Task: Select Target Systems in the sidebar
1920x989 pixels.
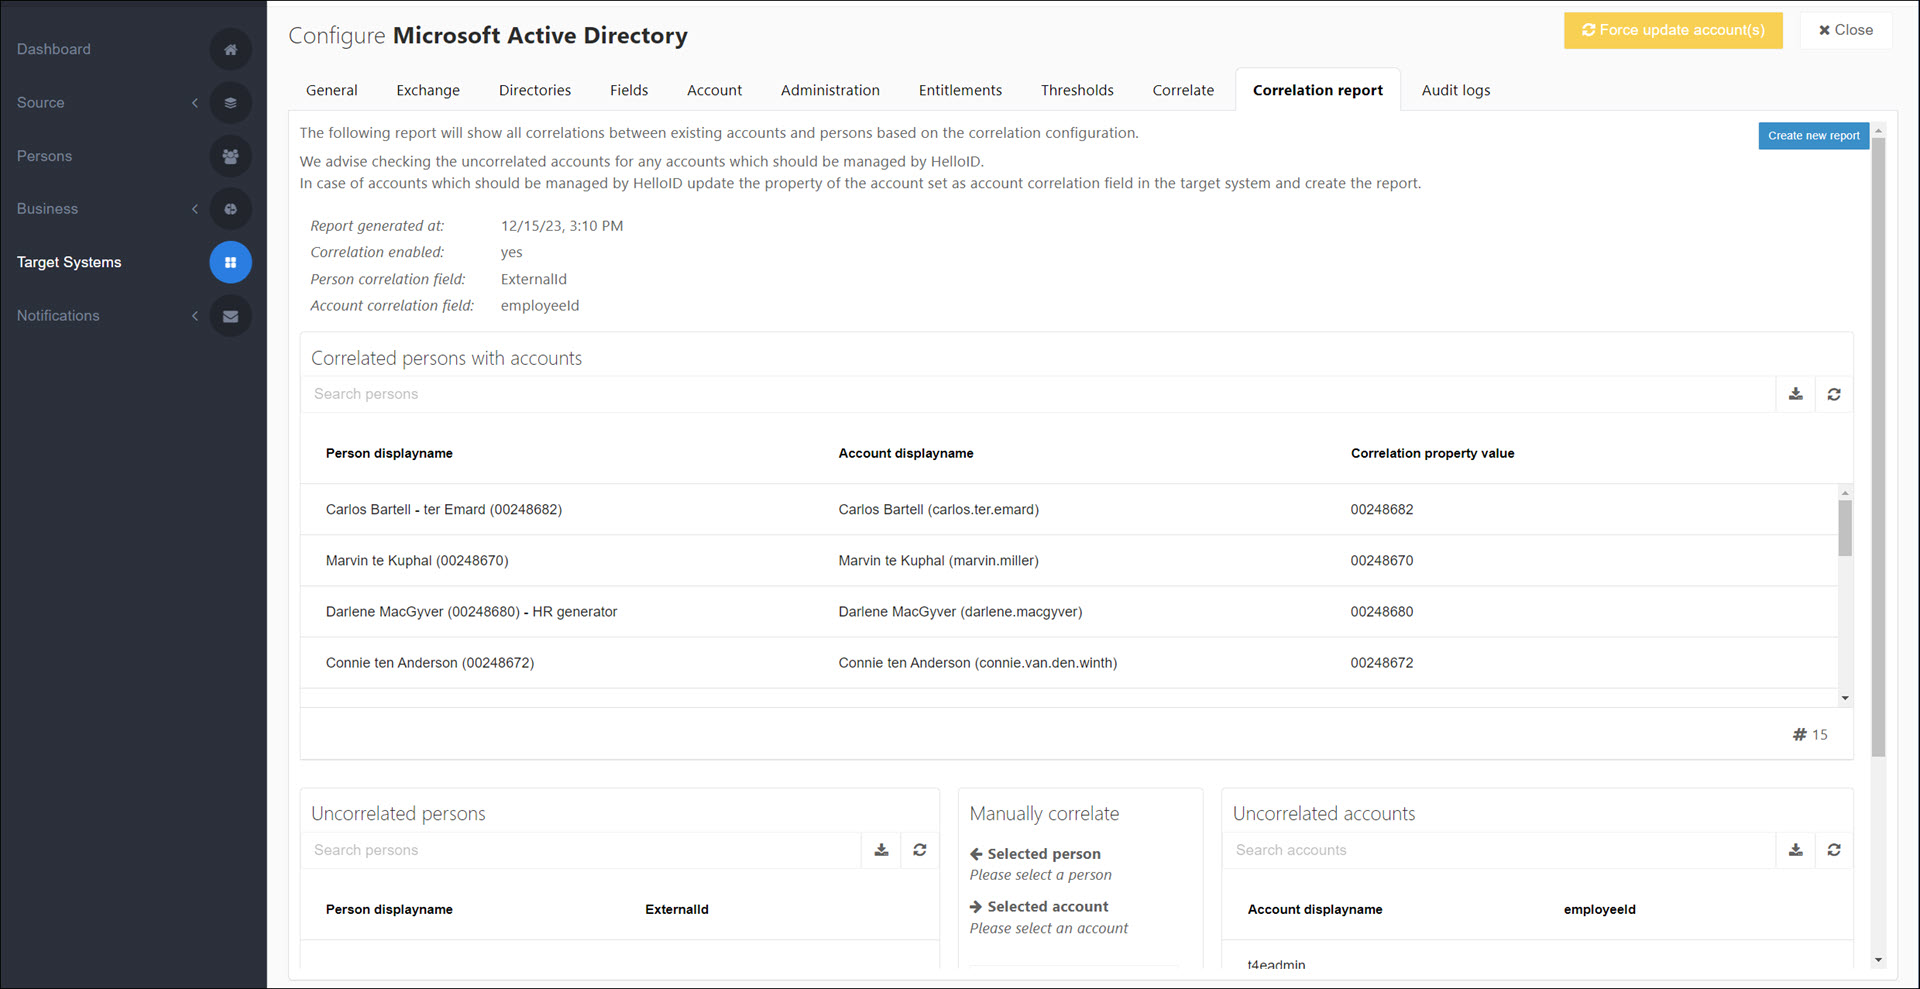Action: [69, 262]
